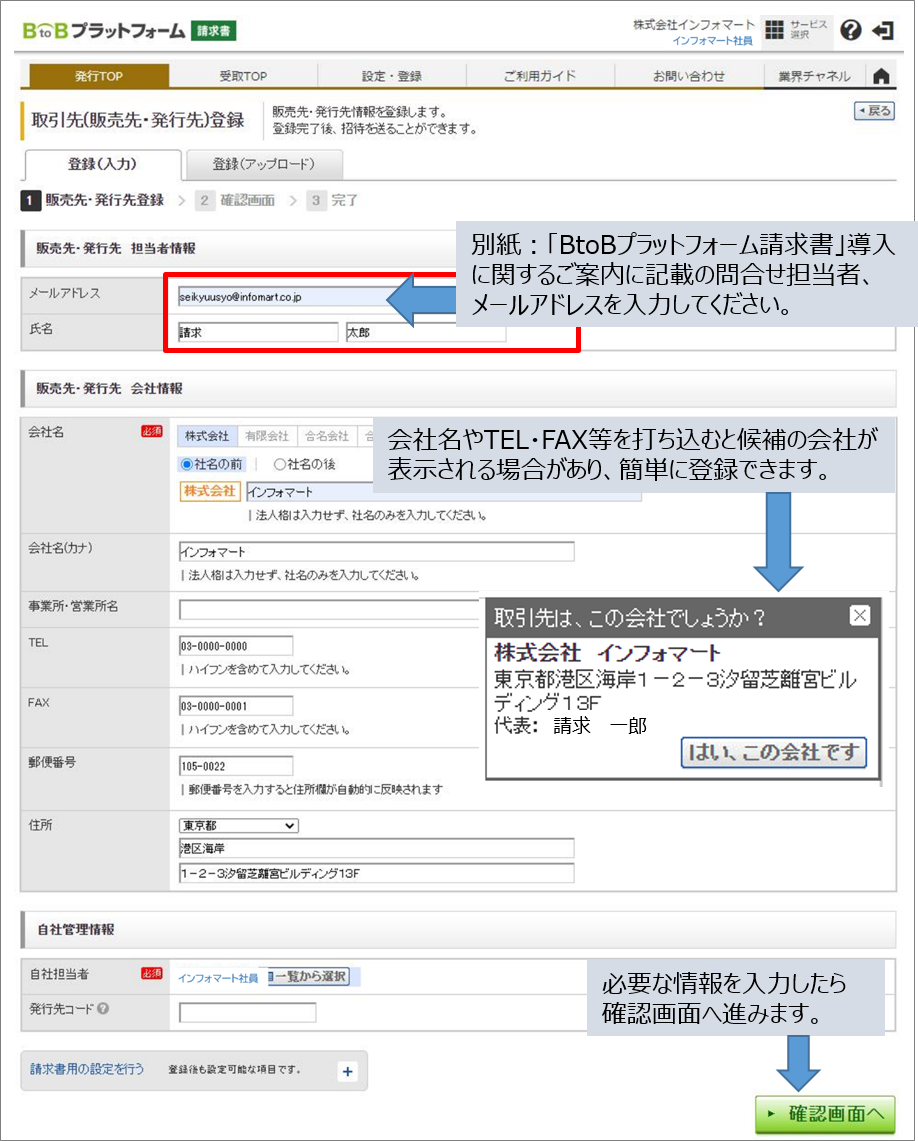
Task: Click the TEL field 03-0000-0000
Action: 236,646
